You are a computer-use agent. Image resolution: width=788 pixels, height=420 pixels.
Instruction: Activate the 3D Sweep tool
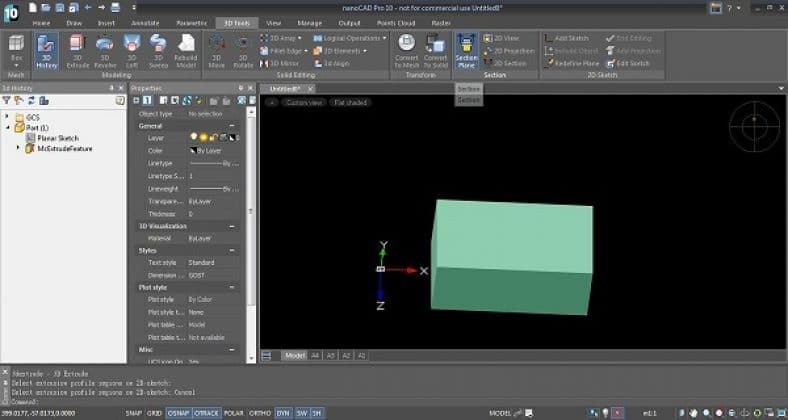pyautogui.click(x=159, y=48)
